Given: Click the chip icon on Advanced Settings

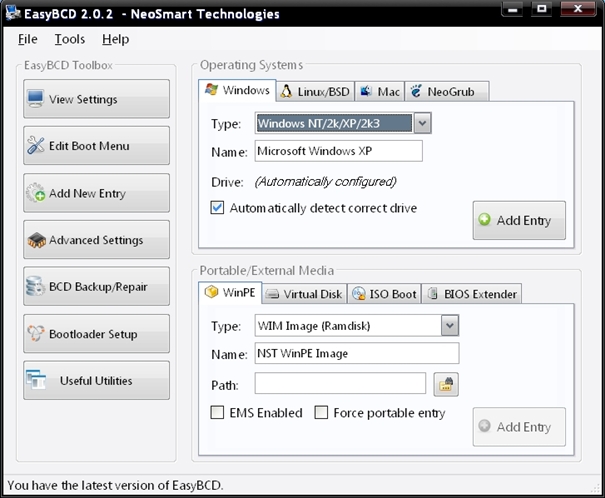Looking at the screenshot, I should [36, 240].
